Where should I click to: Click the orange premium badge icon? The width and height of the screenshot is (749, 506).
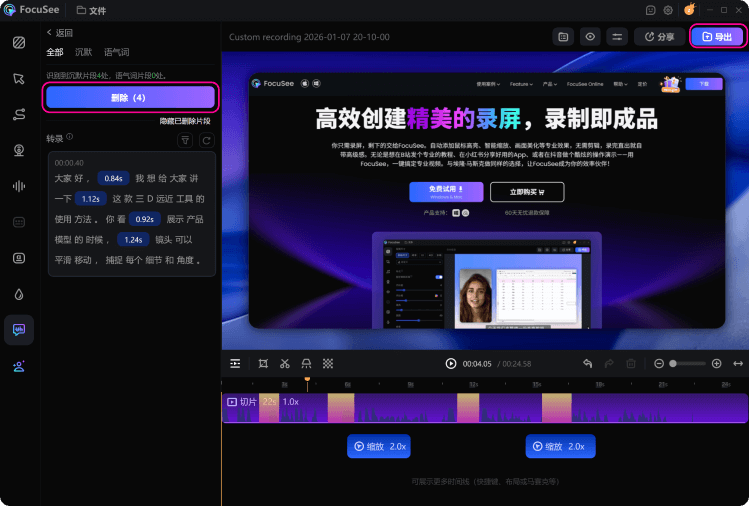[690, 9]
